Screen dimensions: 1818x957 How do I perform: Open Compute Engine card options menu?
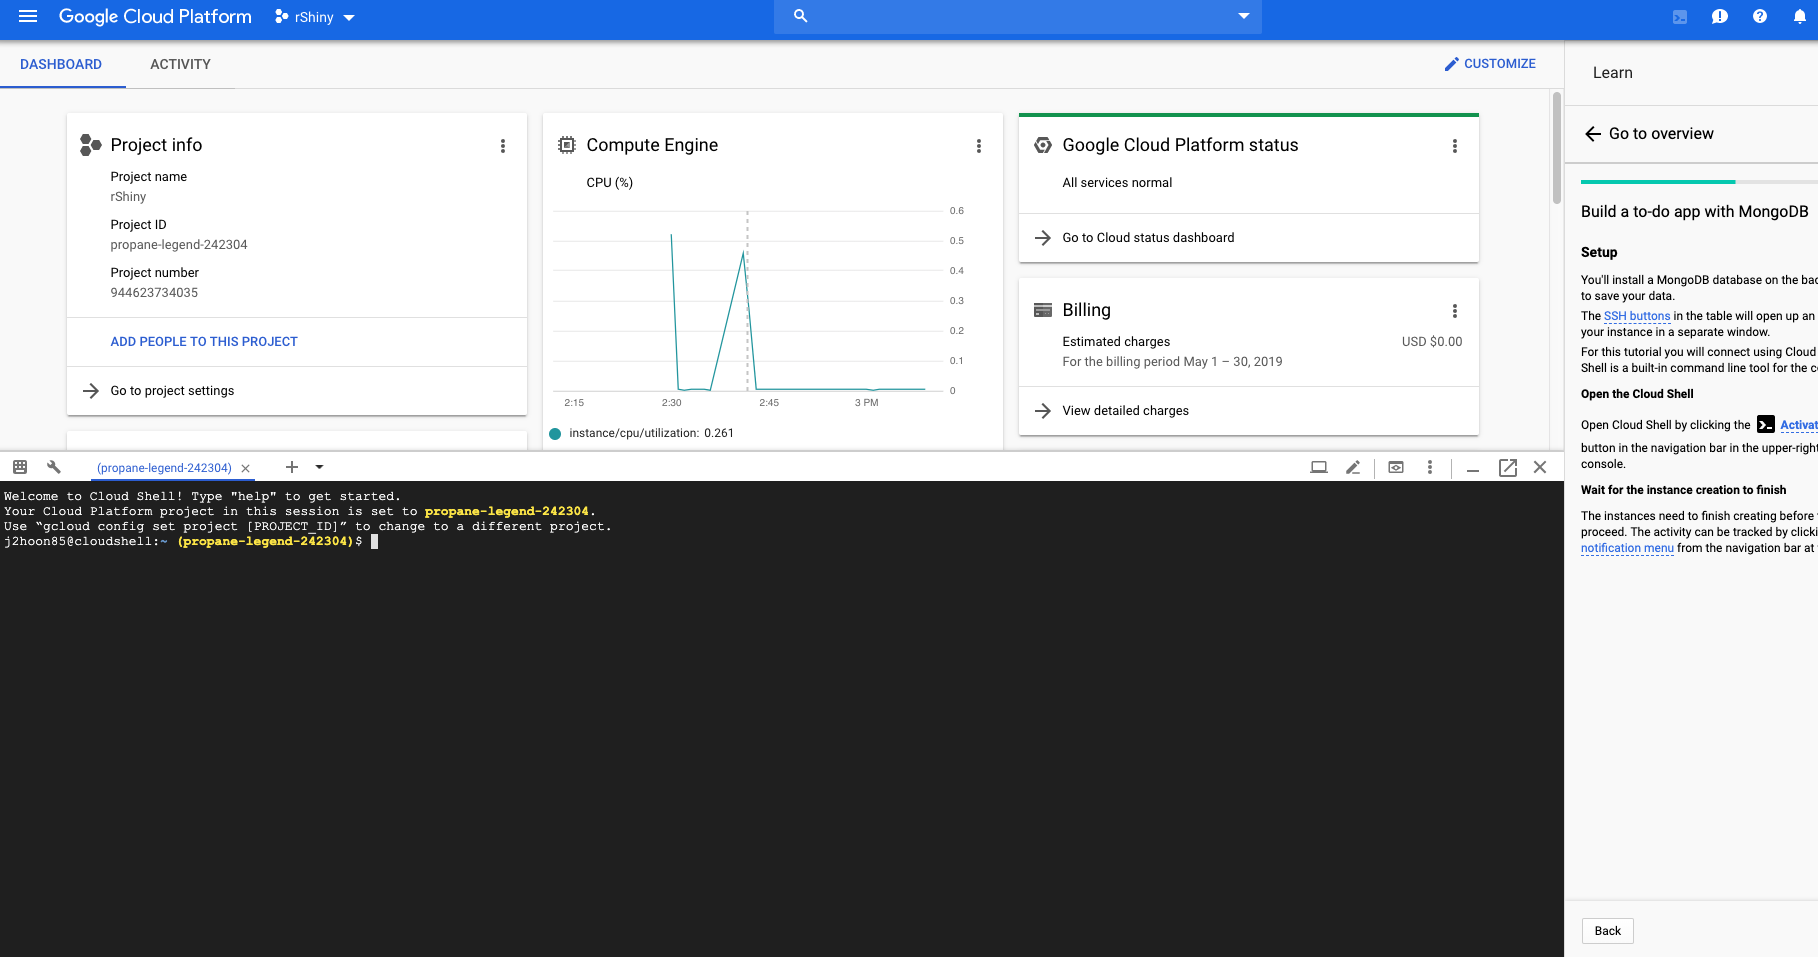pyautogui.click(x=979, y=146)
